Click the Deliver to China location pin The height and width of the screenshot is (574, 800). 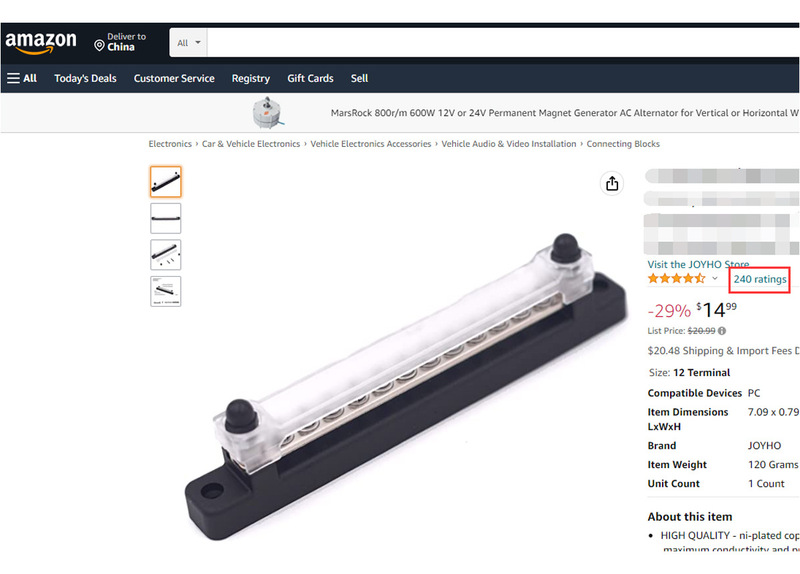click(99, 45)
